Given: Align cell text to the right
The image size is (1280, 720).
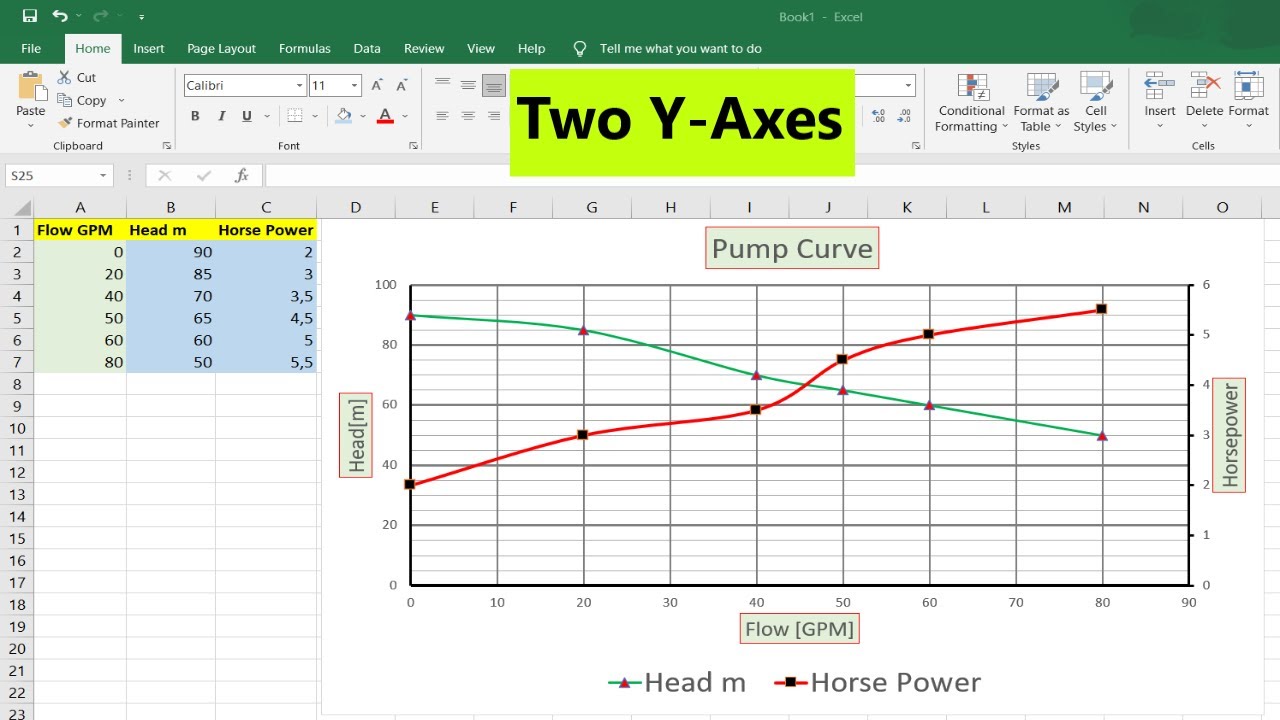Looking at the screenshot, I should (x=494, y=116).
